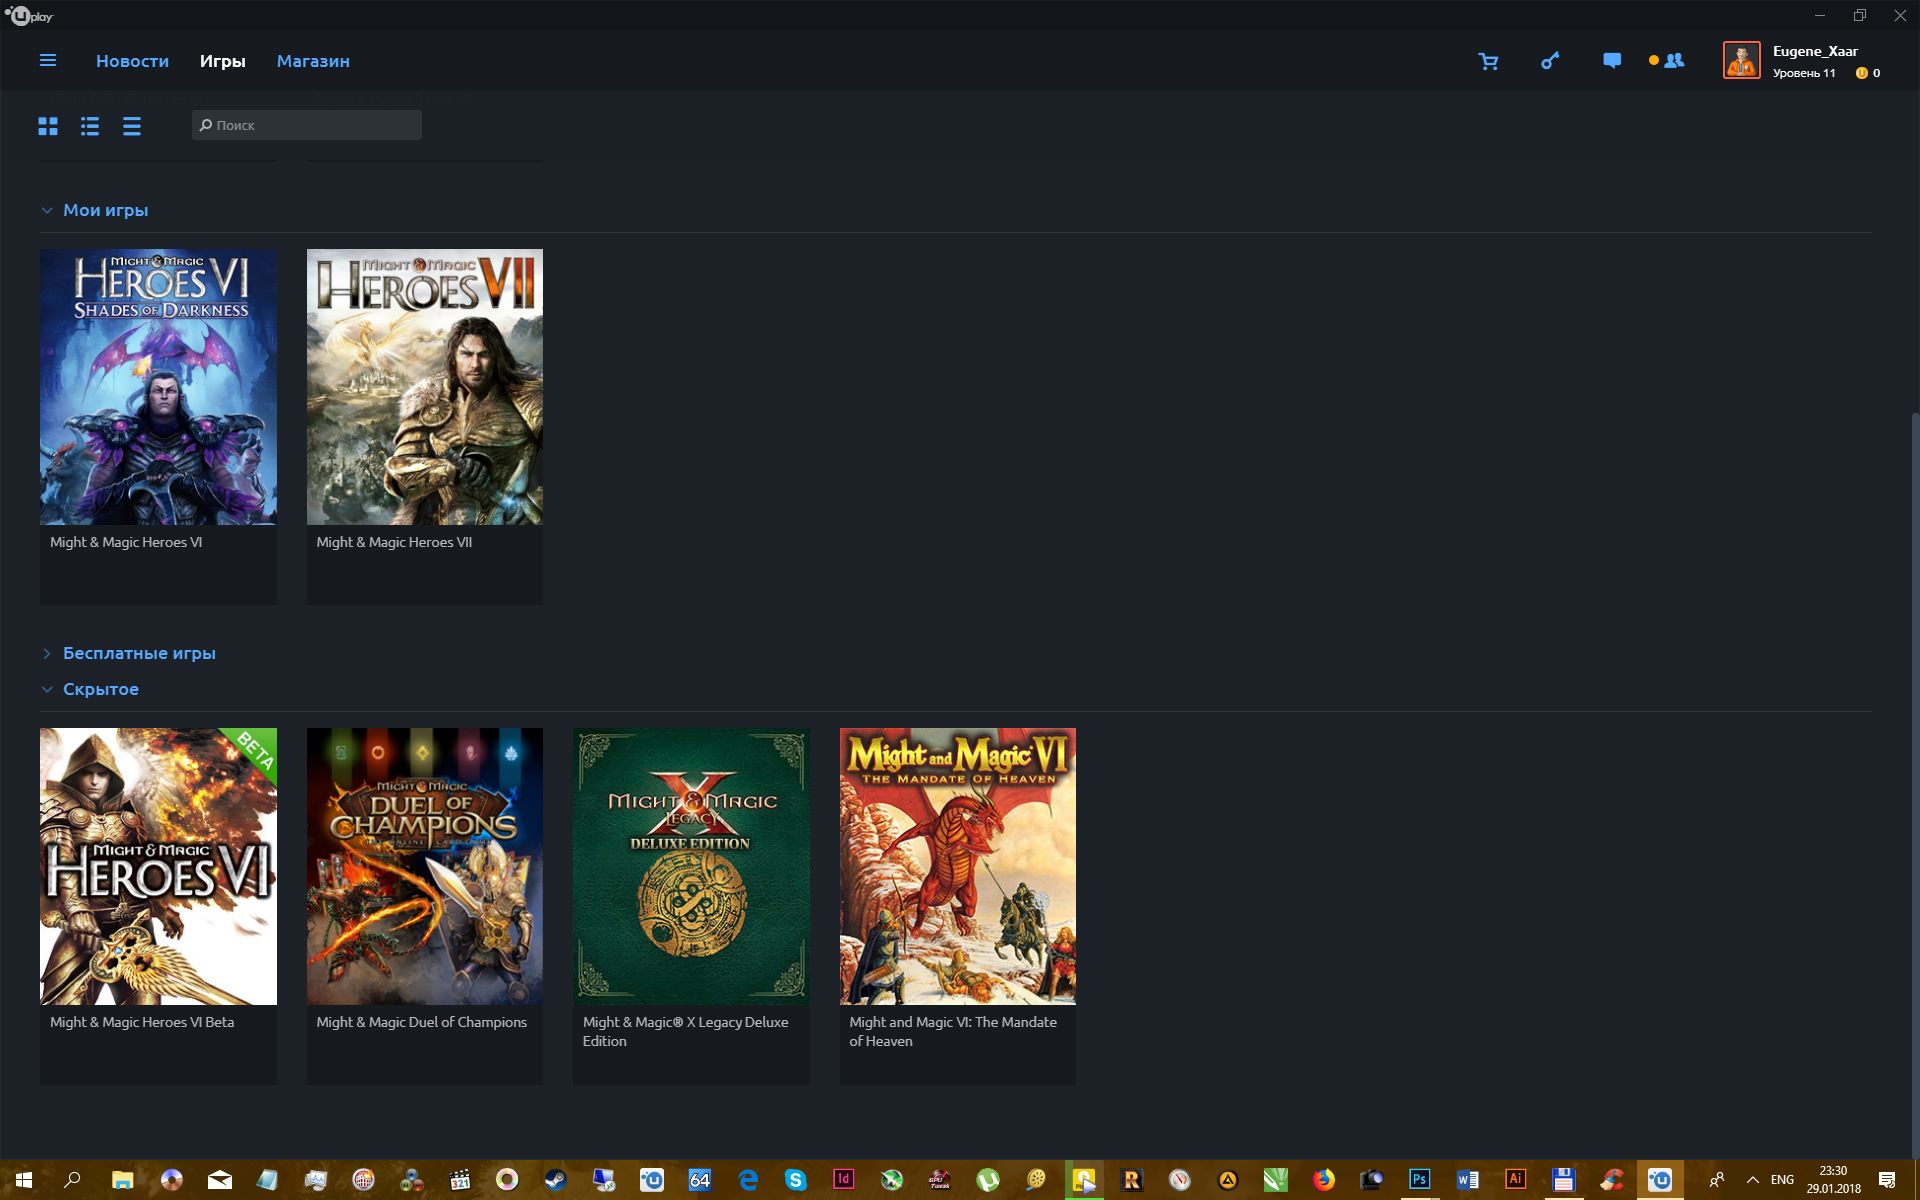This screenshot has width=1920, height=1200.
Task: Open the friends list icon
Action: point(1674,61)
